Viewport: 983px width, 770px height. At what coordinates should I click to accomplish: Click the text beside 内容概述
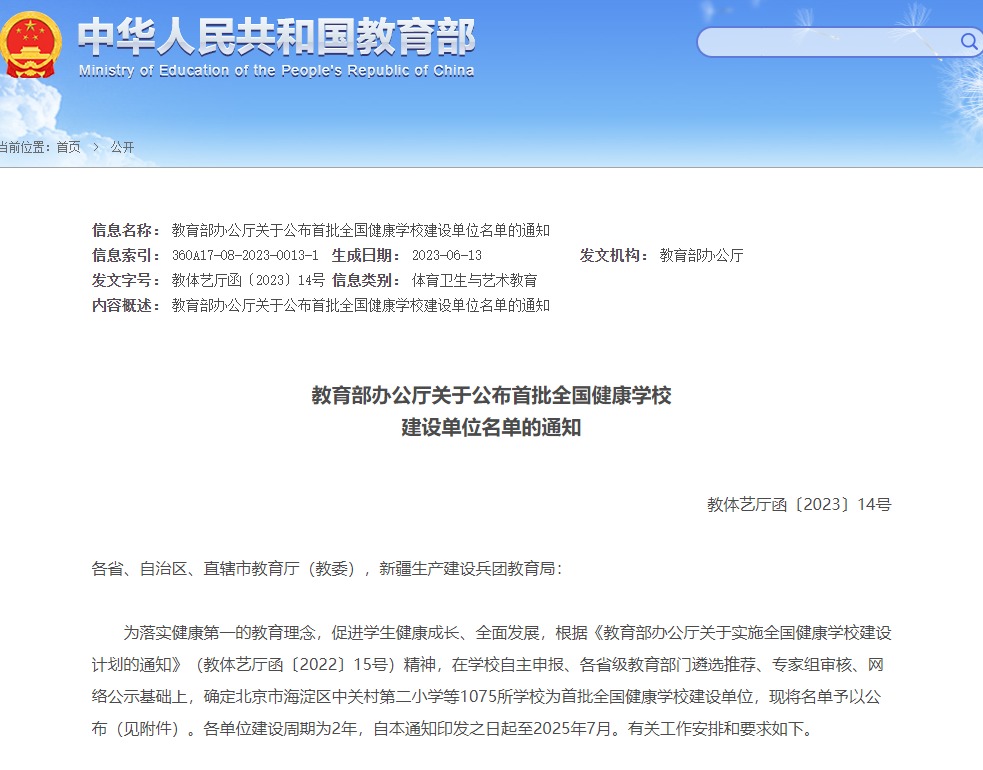tap(360, 305)
